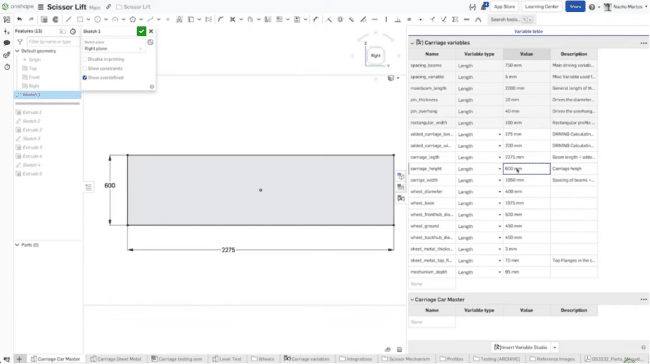Viewport: 650px width, 364px height.
Task: Click the Search tools field
Action: tap(512, 19)
